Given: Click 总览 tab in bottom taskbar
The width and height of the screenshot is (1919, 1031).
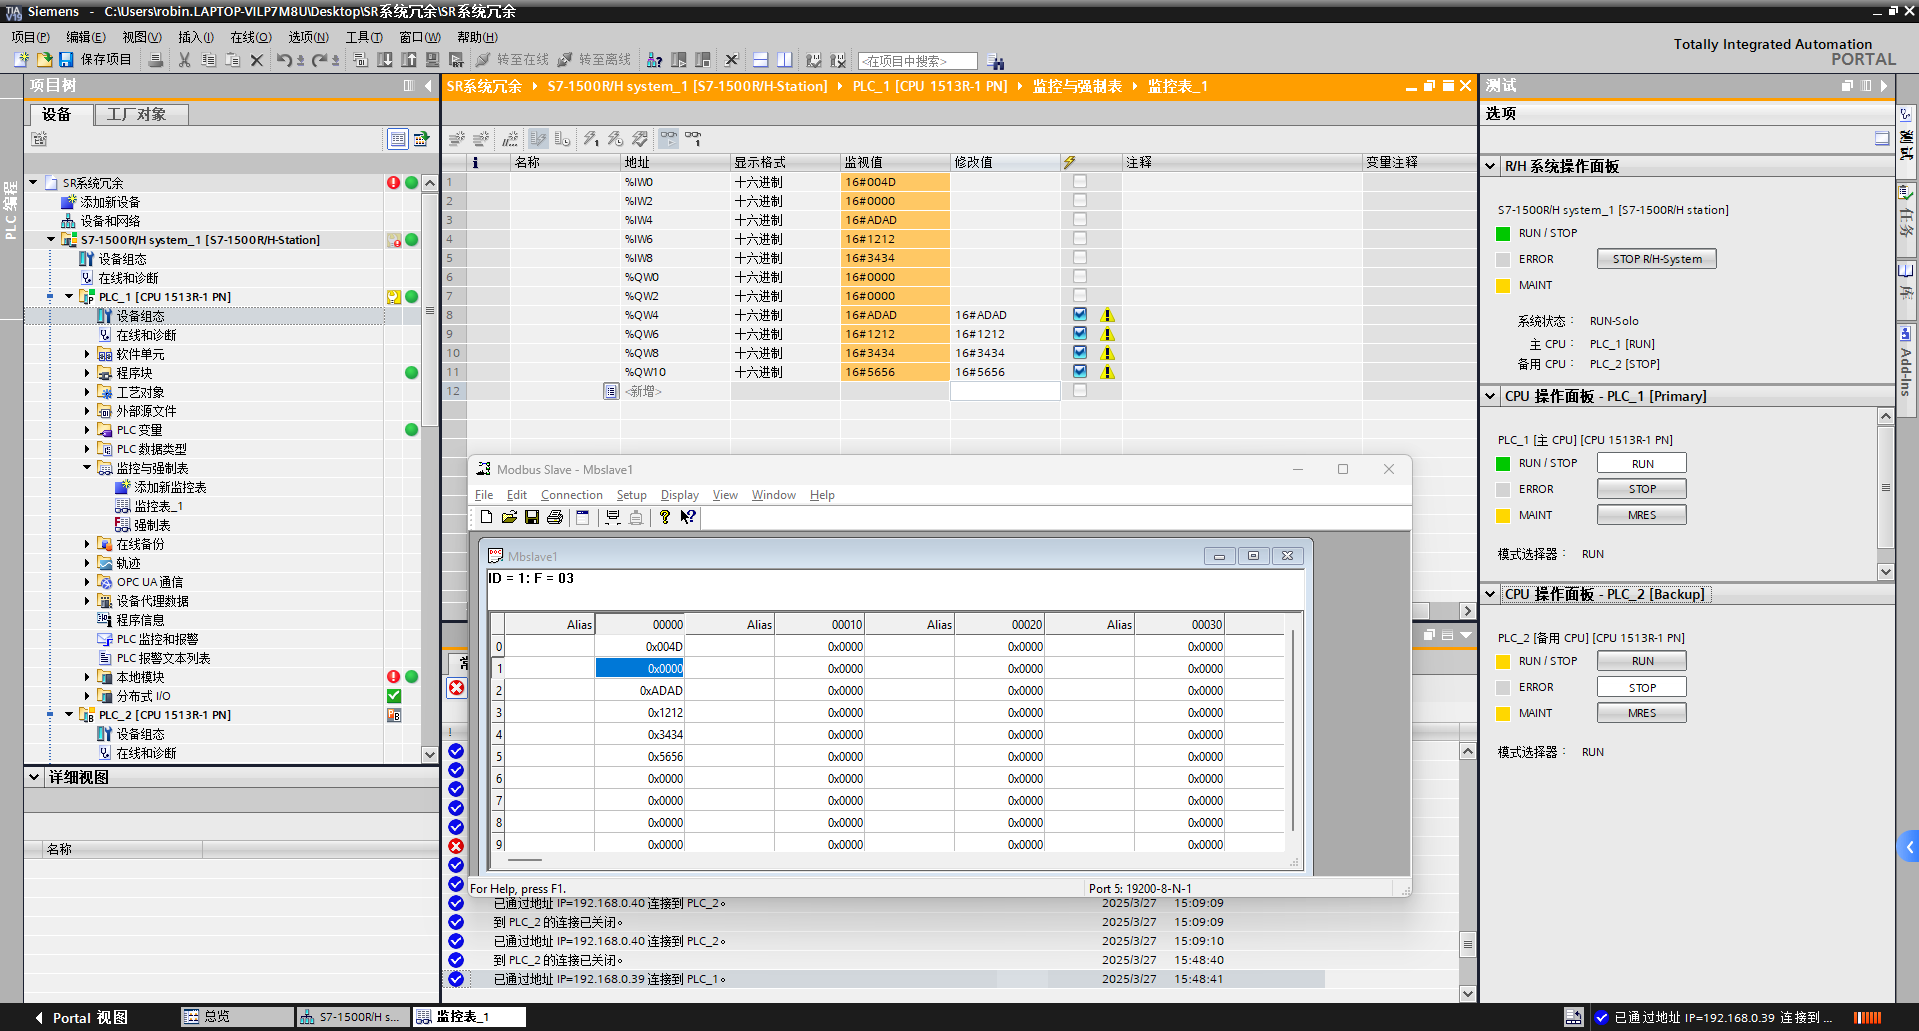Looking at the screenshot, I should [237, 1017].
